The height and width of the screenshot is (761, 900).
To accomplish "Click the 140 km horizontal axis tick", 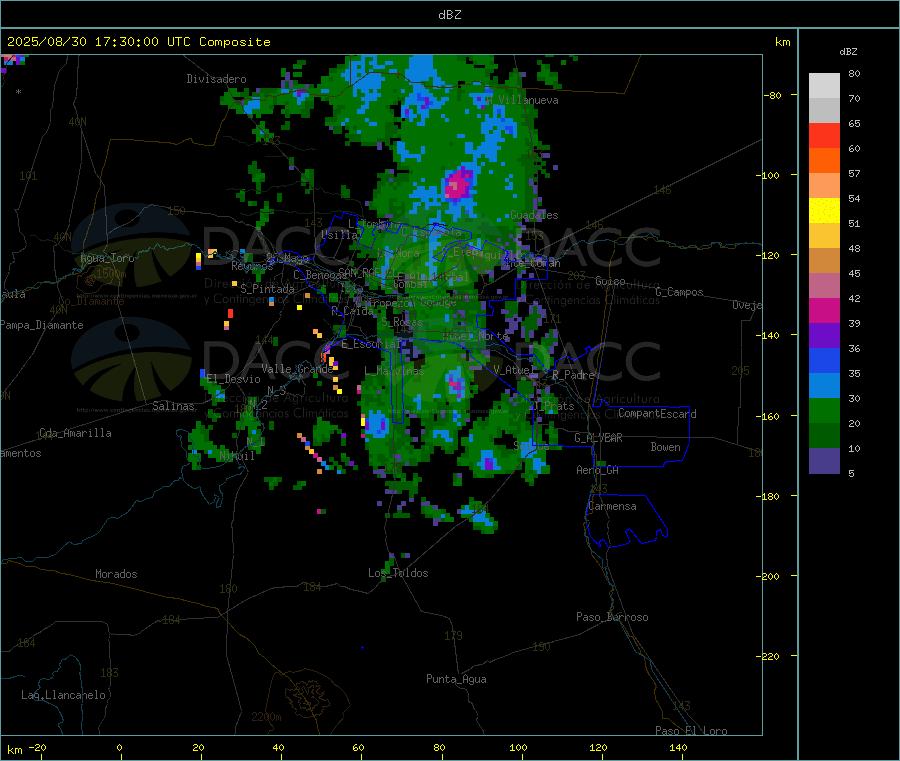I will 678,747.
